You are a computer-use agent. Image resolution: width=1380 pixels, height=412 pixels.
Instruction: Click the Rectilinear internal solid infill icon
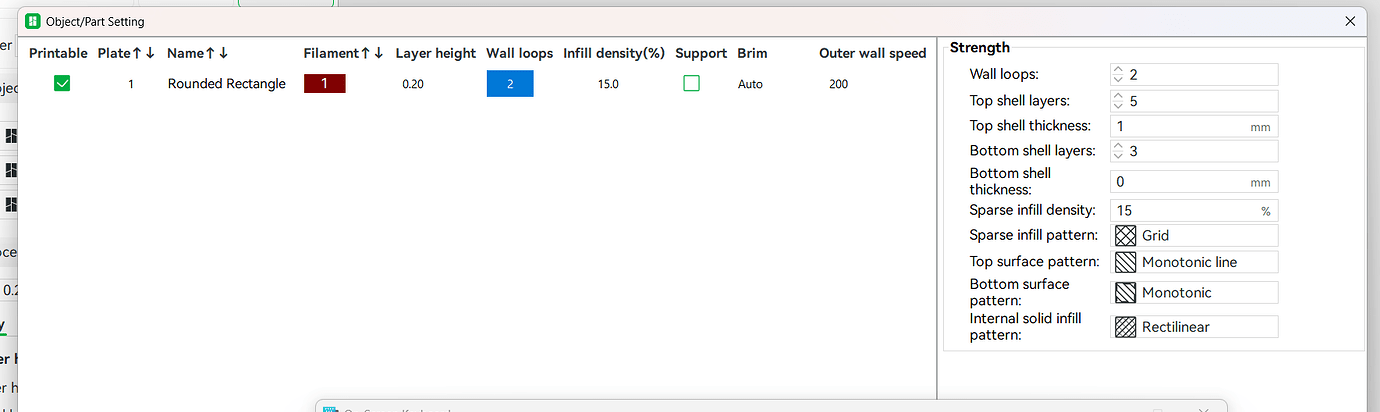point(1125,327)
